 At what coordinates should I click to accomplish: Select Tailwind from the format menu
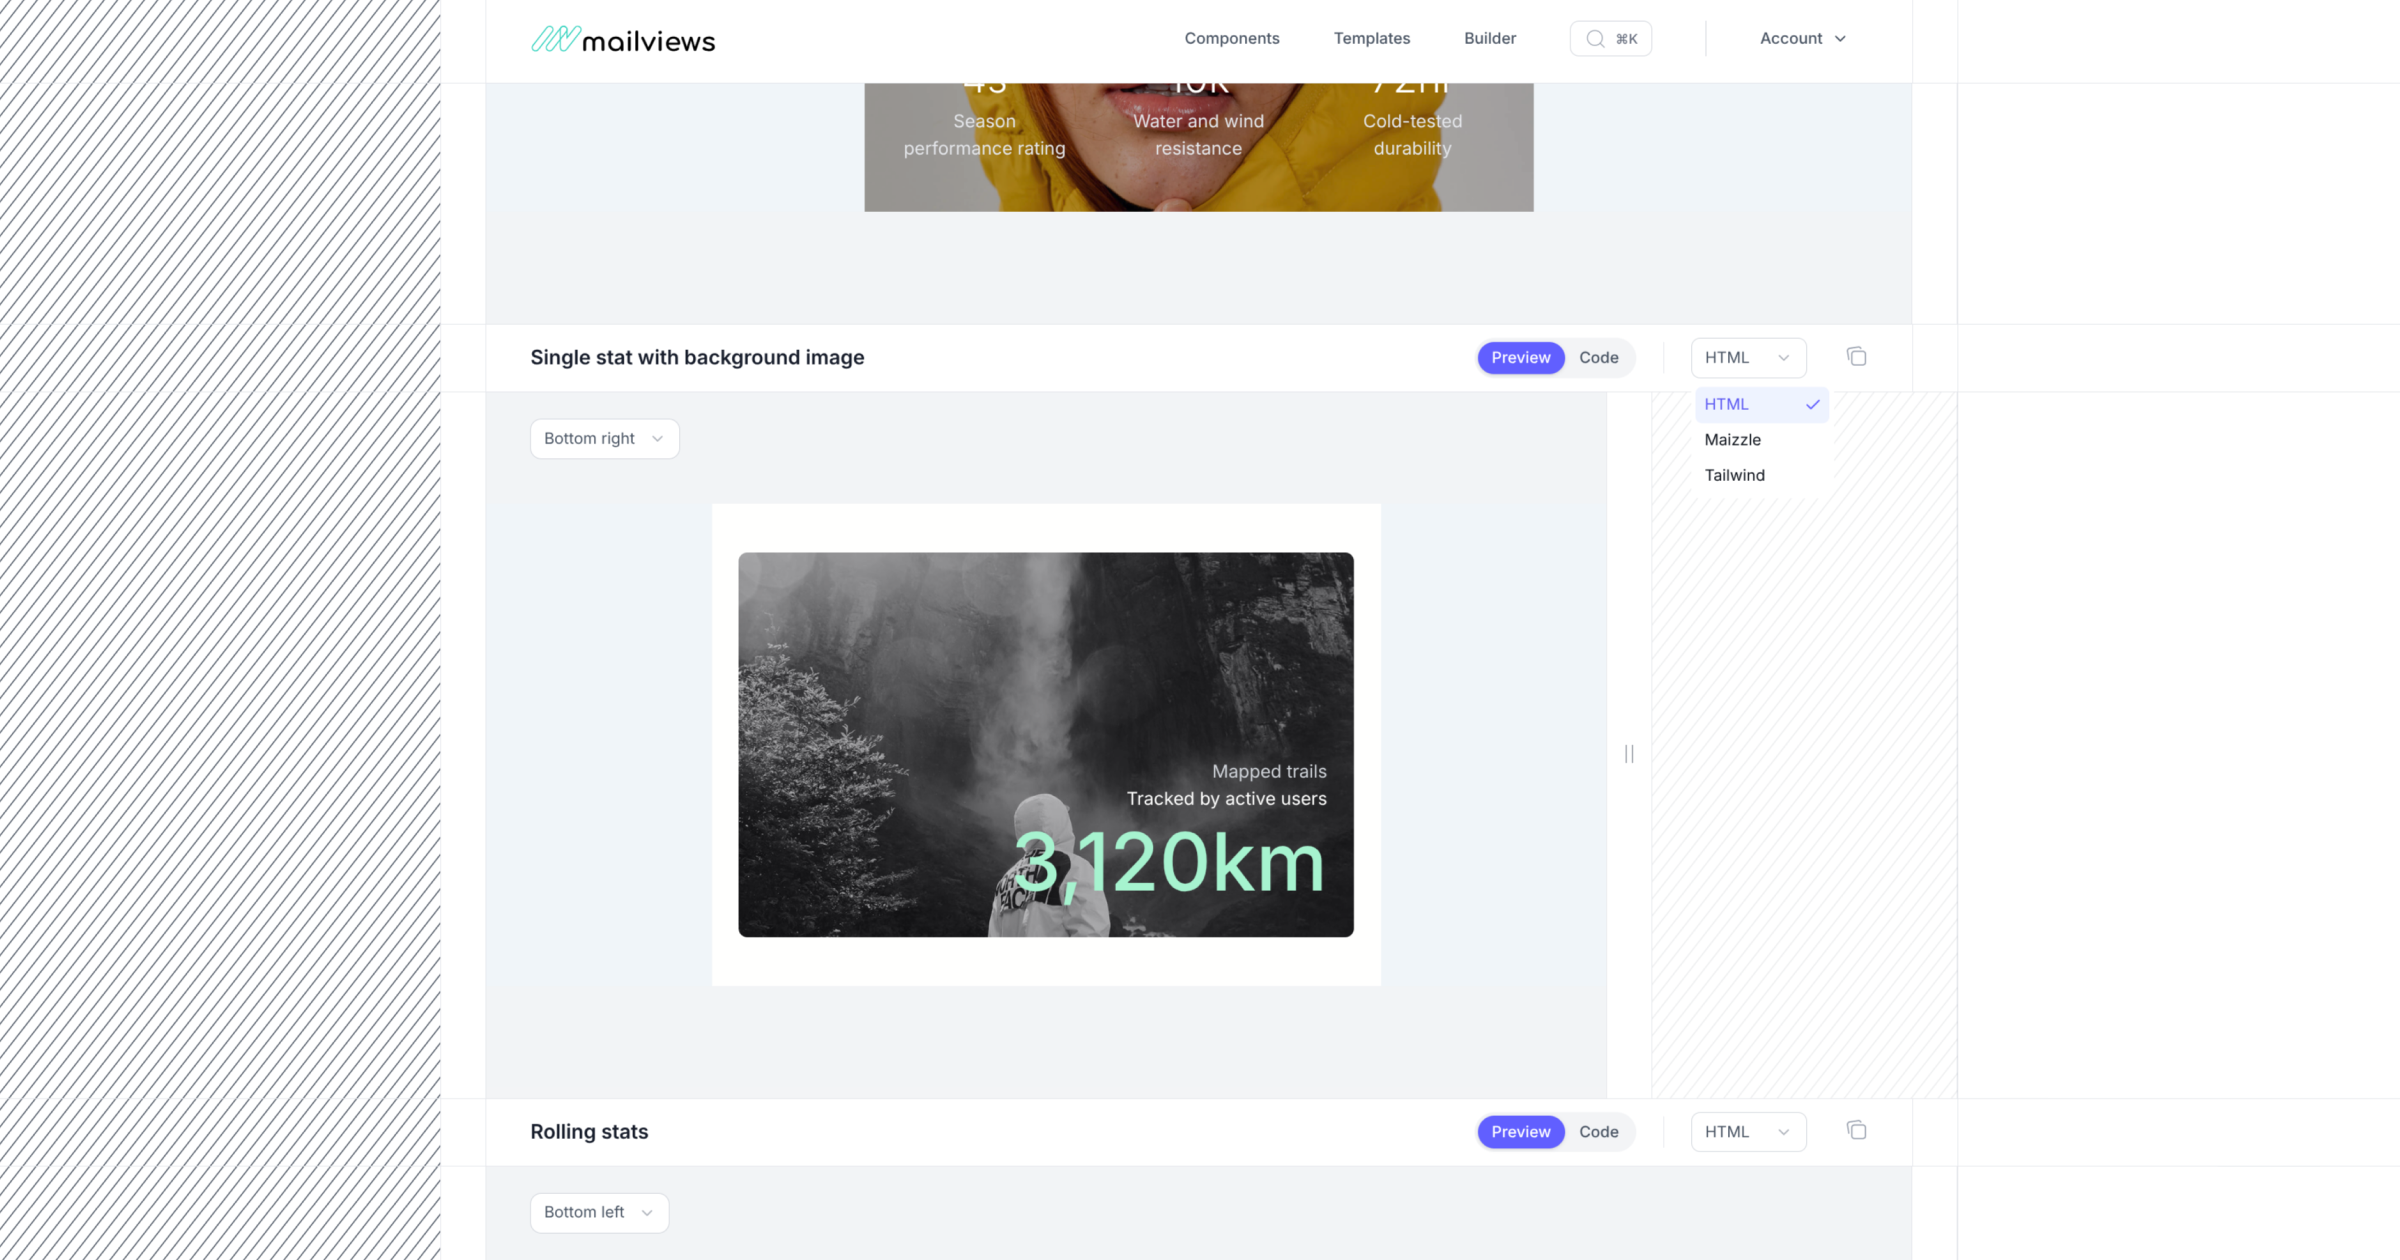click(x=1734, y=475)
